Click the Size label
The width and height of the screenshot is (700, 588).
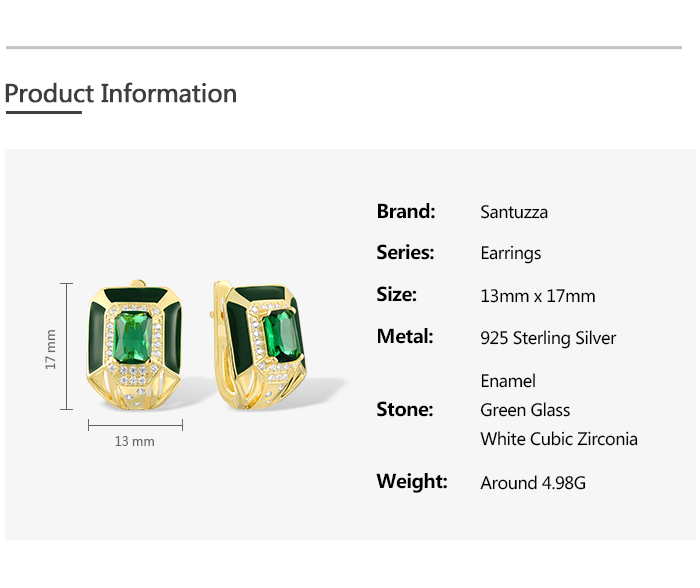[x=396, y=295]
